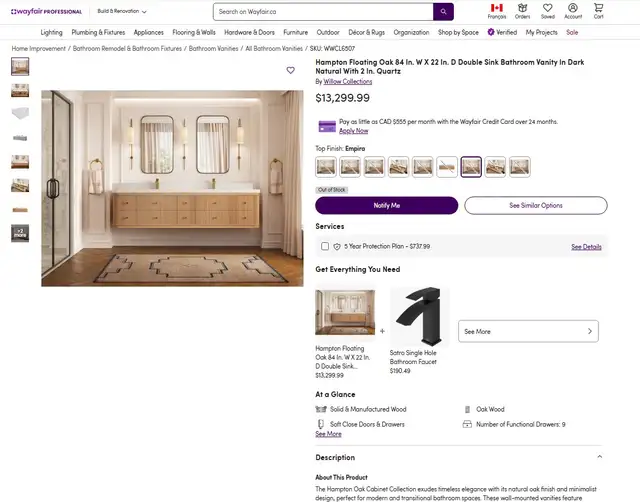This screenshot has height=502, width=640.
Task: Open the Flooring & Walls menu
Action: tap(193, 32)
